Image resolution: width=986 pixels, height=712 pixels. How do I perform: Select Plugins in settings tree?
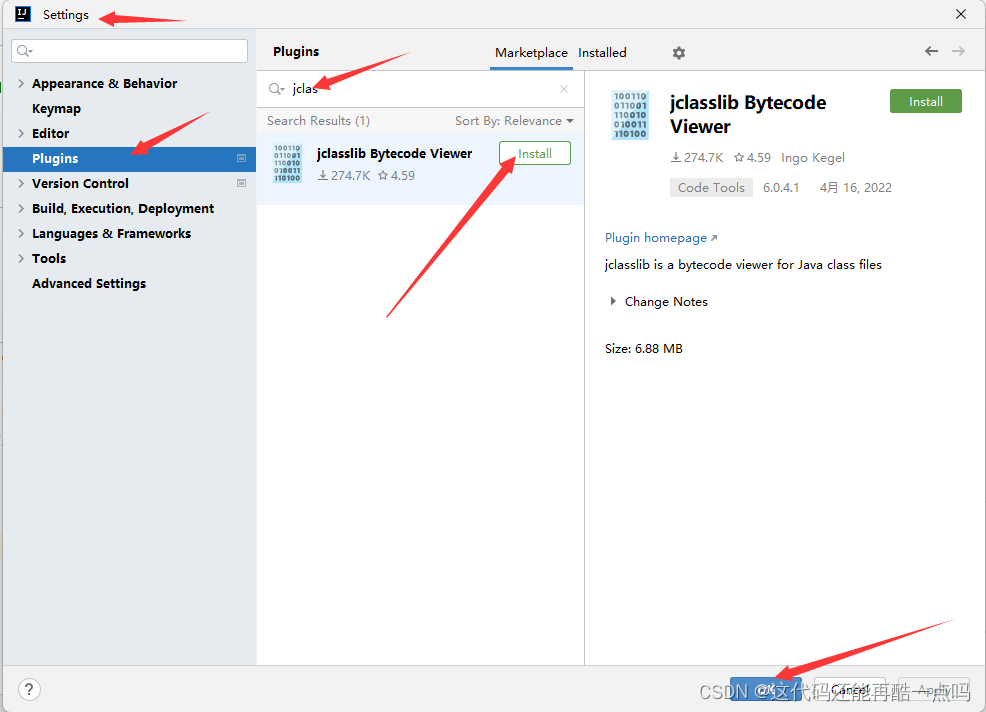129,159
